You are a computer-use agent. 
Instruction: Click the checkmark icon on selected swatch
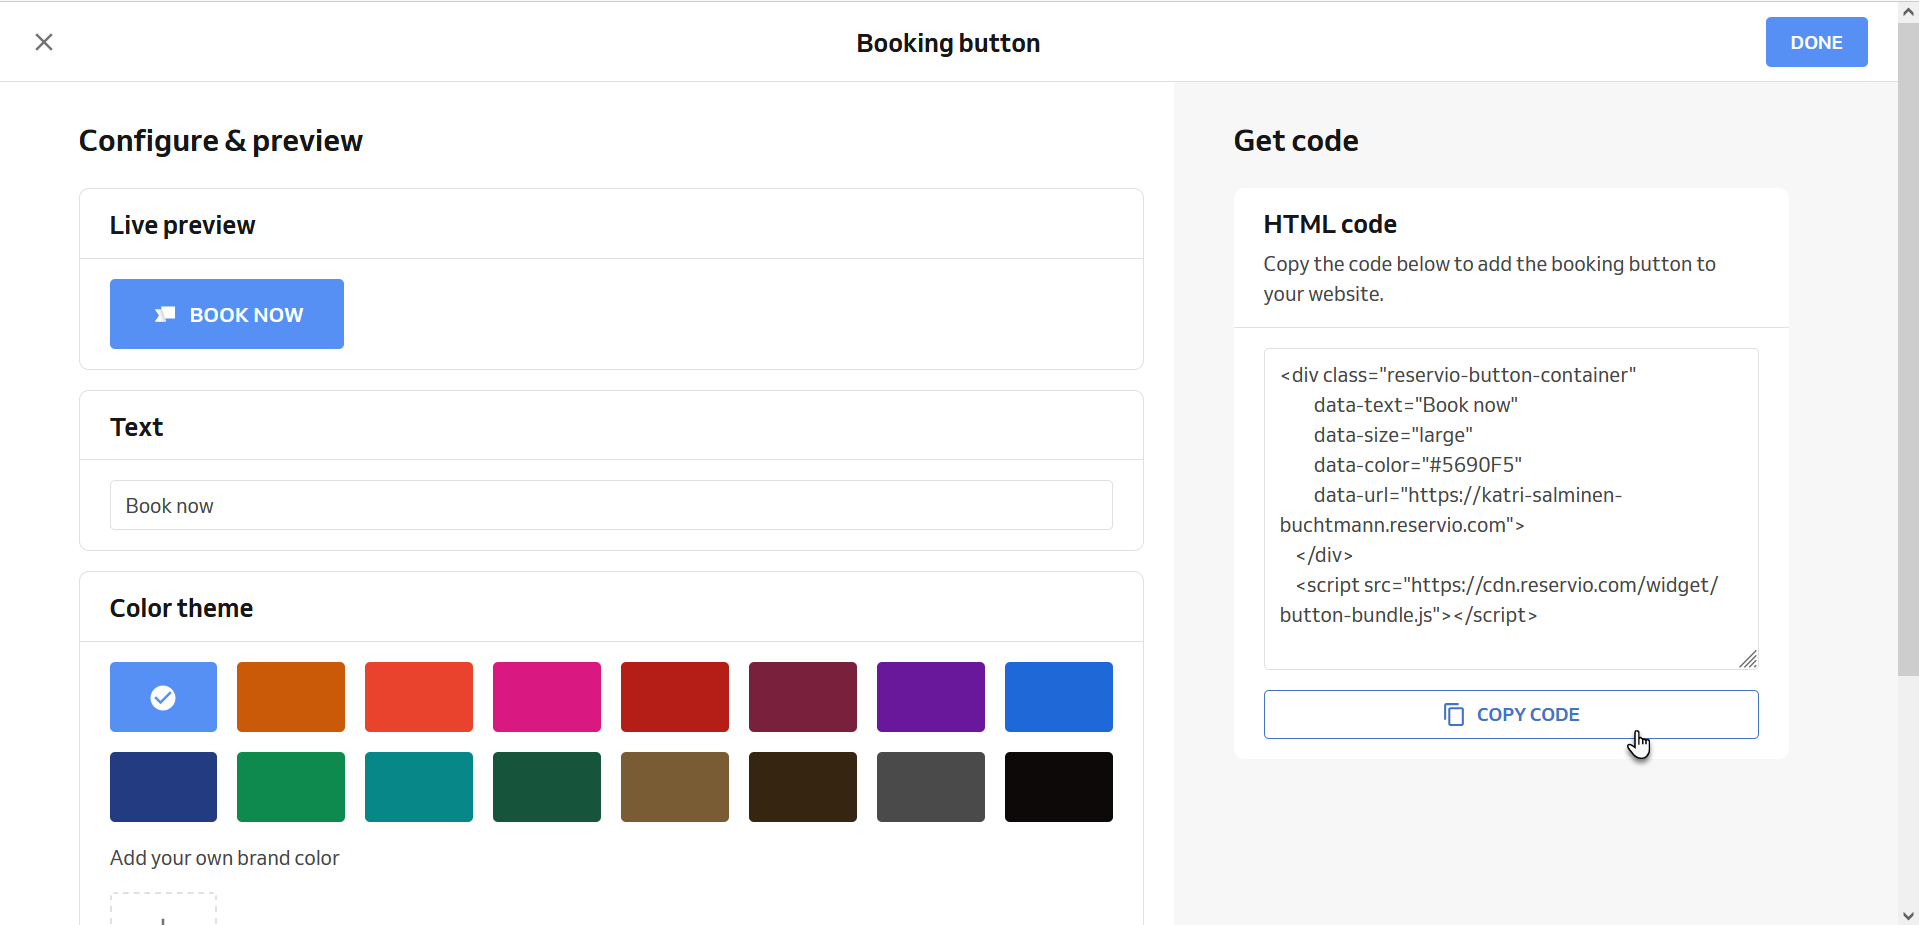click(x=163, y=697)
